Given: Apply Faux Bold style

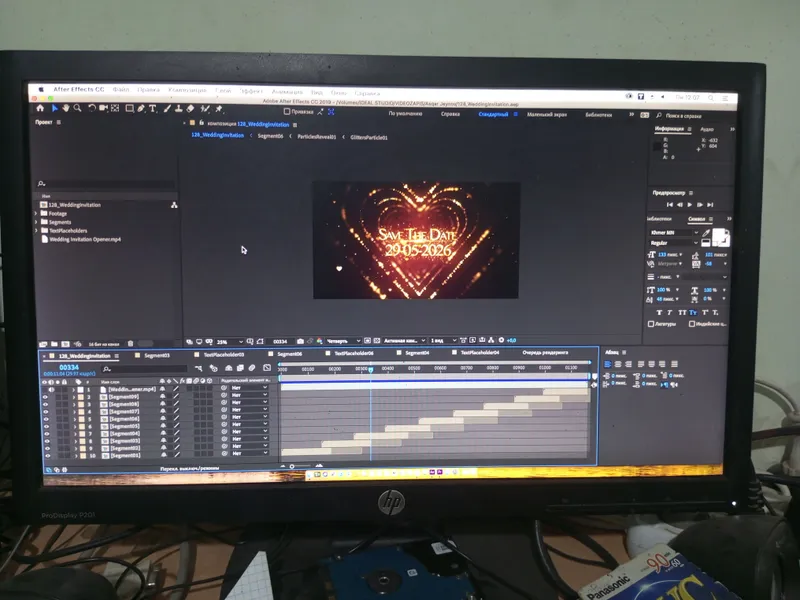Looking at the screenshot, I should [x=659, y=312].
